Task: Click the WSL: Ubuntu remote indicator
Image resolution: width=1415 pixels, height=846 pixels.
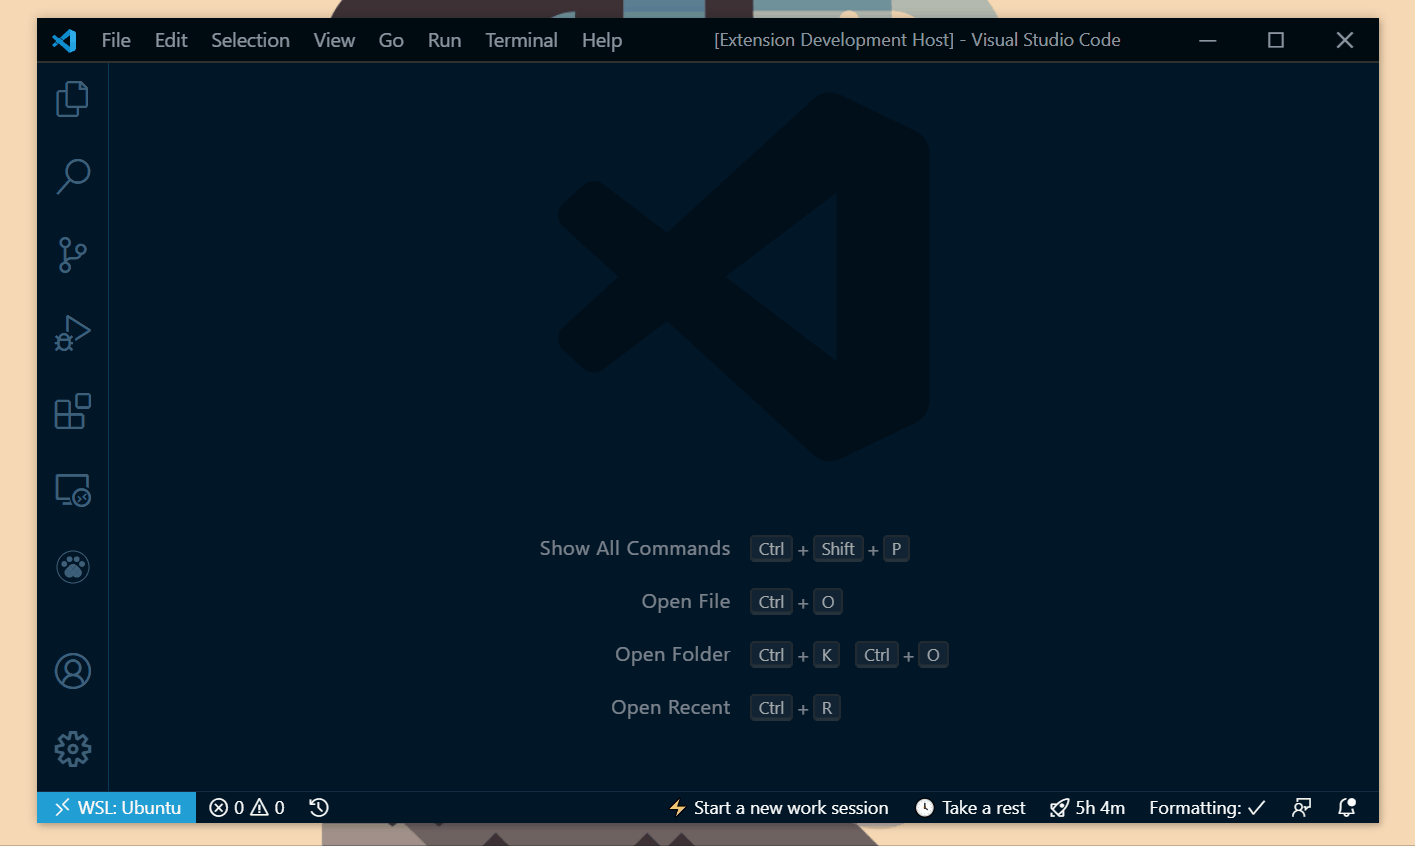Action: coord(117,807)
